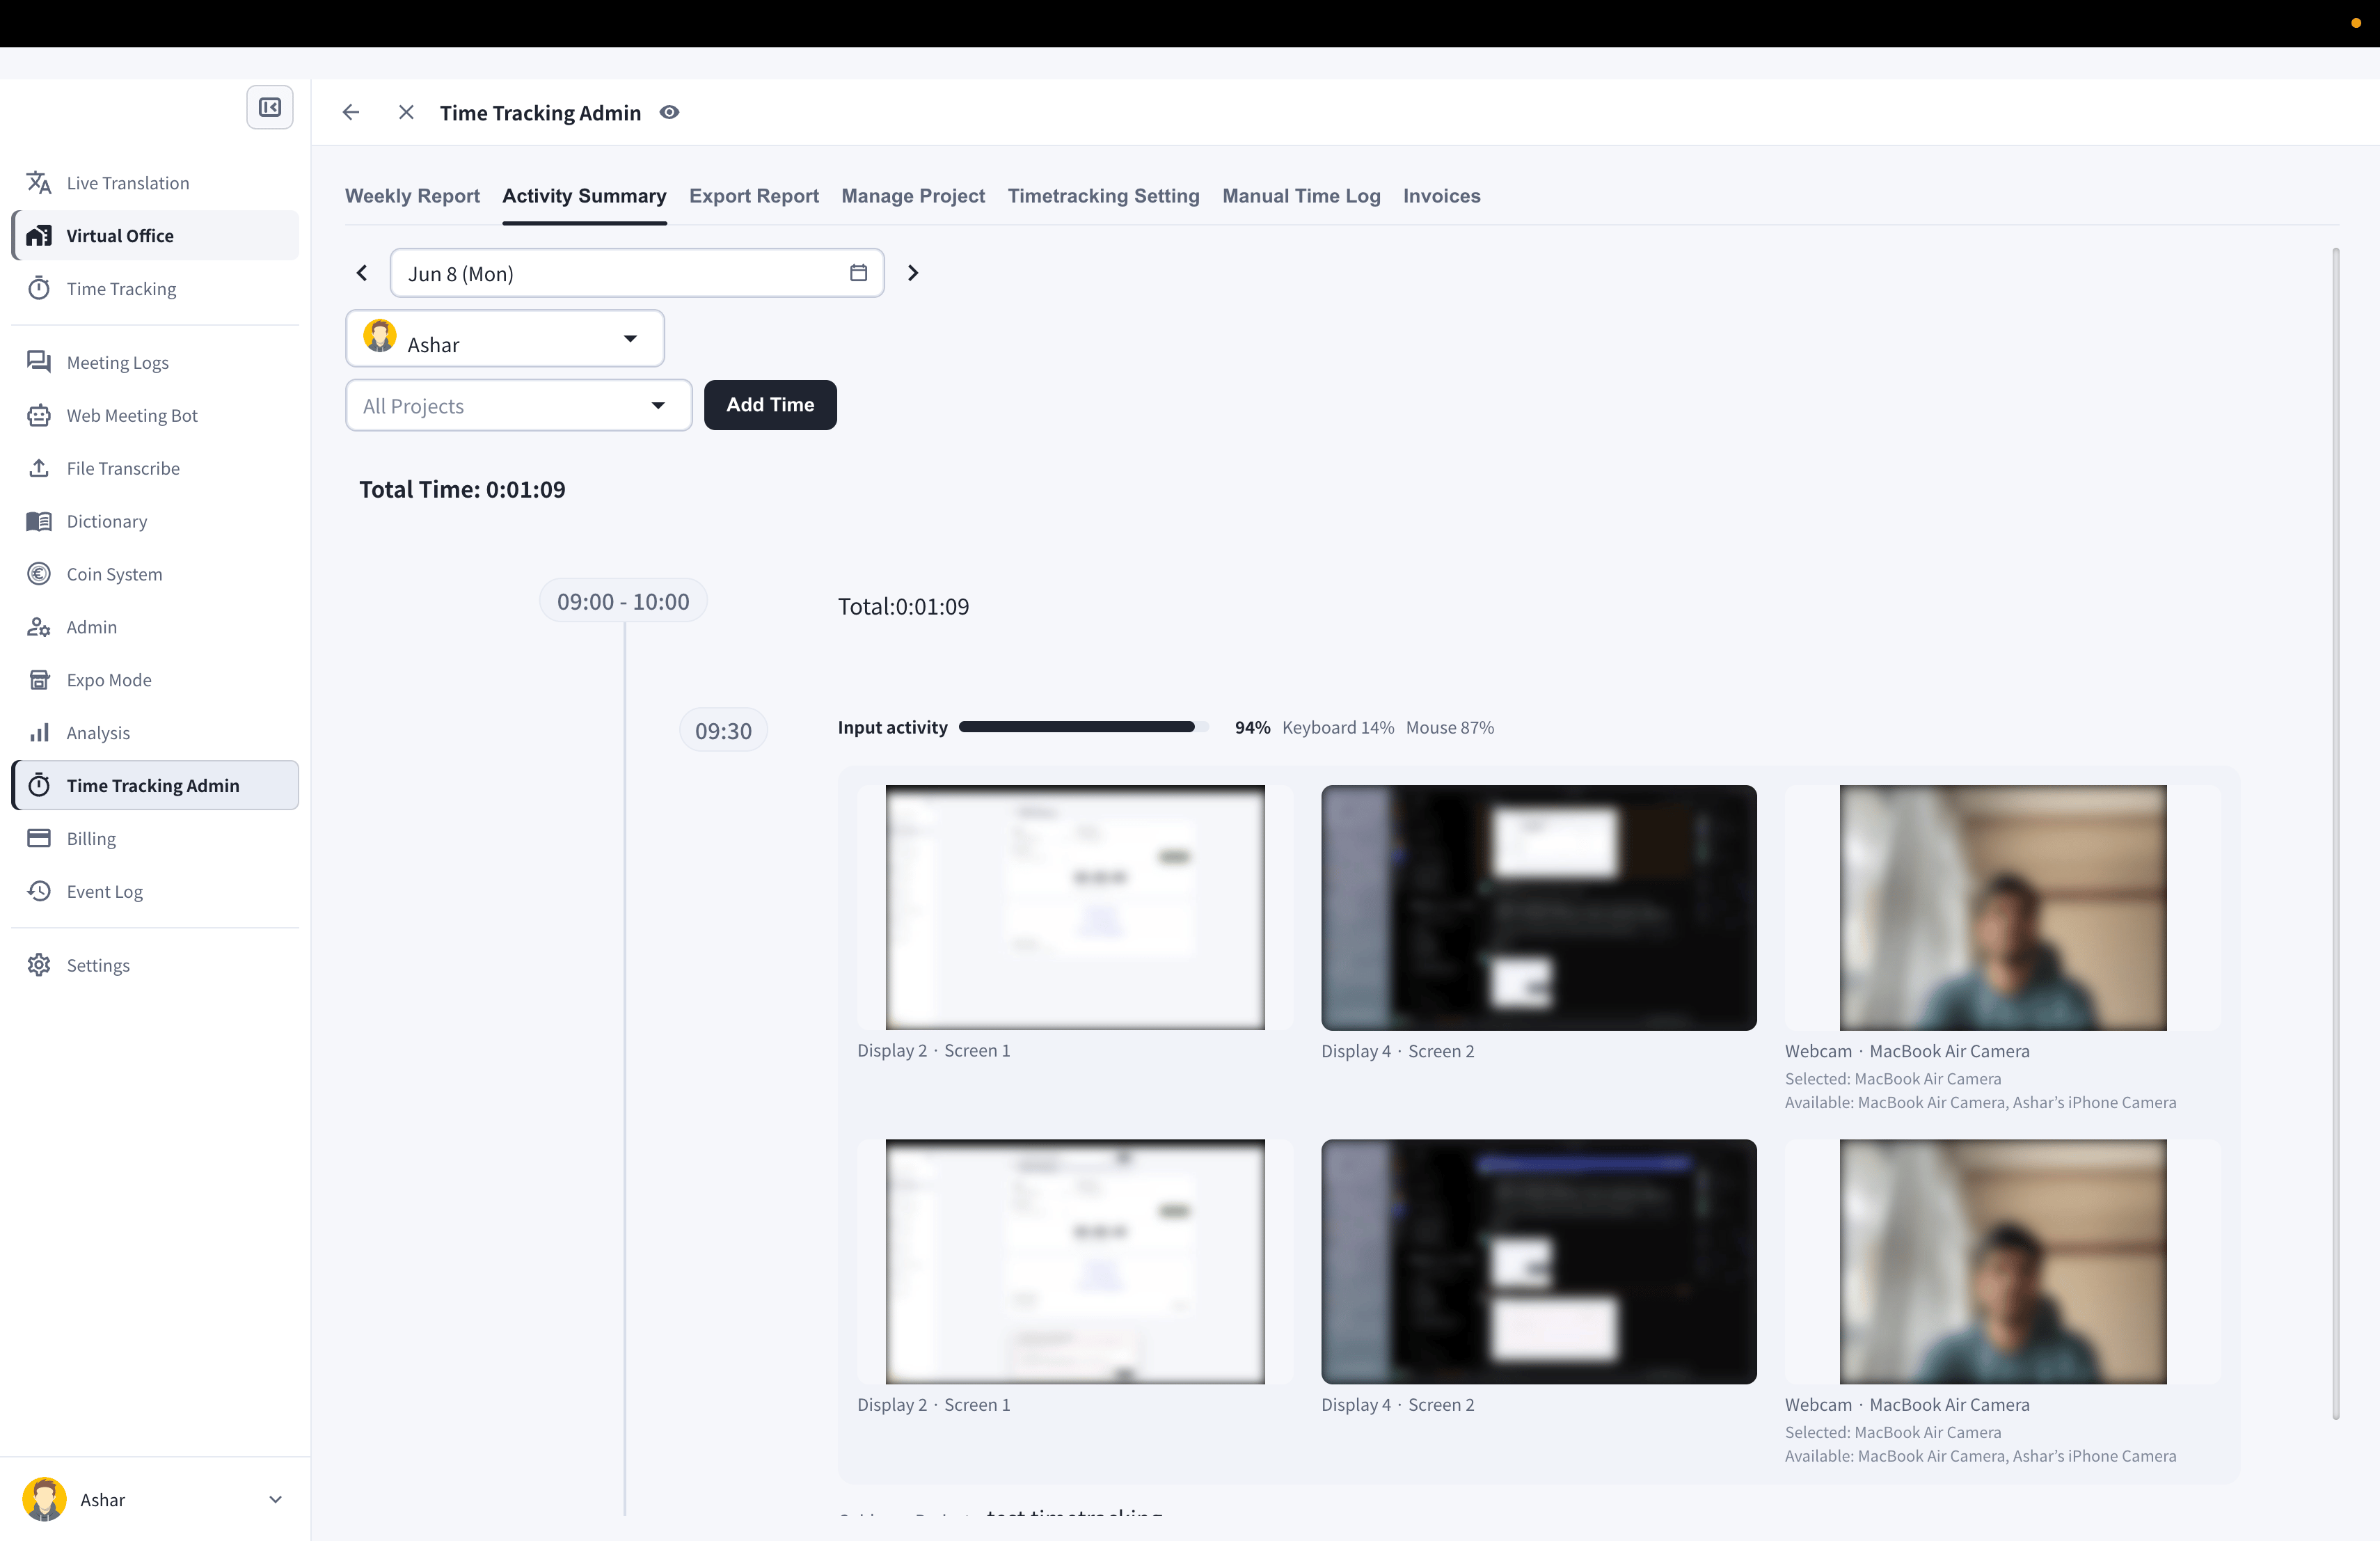Click the Ashar avatar in user dropdown
The height and width of the screenshot is (1541, 2380).
[x=380, y=336]
